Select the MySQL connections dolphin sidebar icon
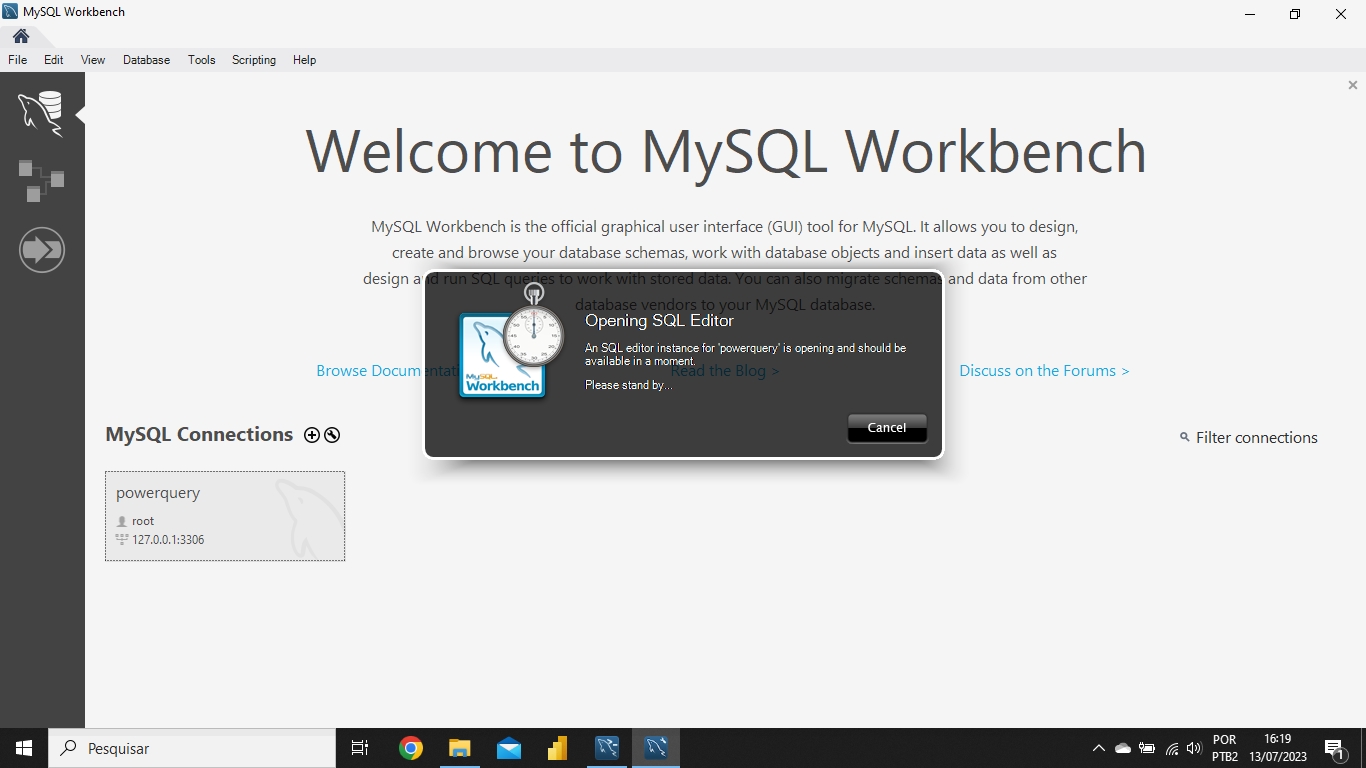Screen dimensions: 1366x768 tap(41, 113)
